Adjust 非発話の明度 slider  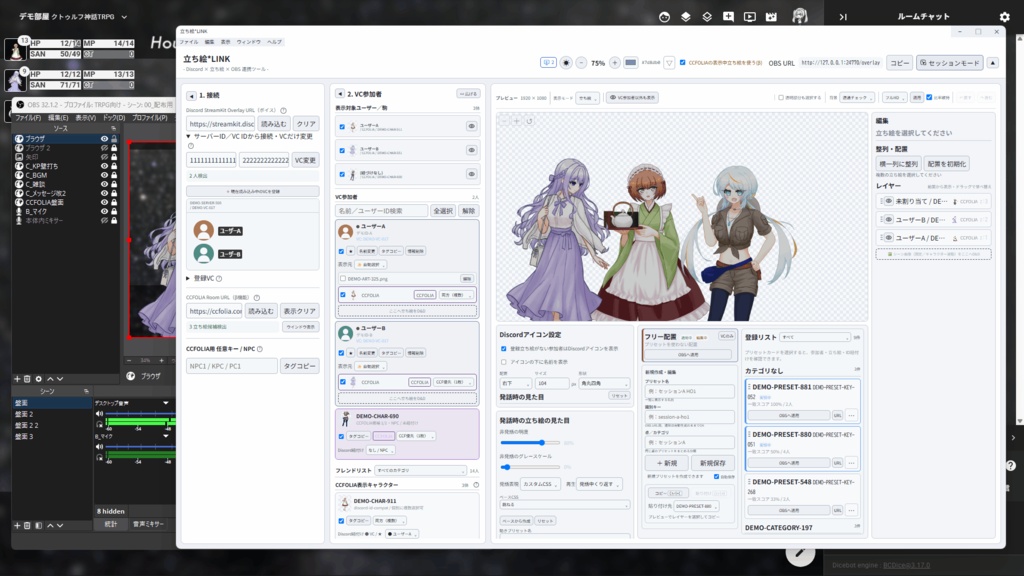pyautogui.click(x=530, y=443)
